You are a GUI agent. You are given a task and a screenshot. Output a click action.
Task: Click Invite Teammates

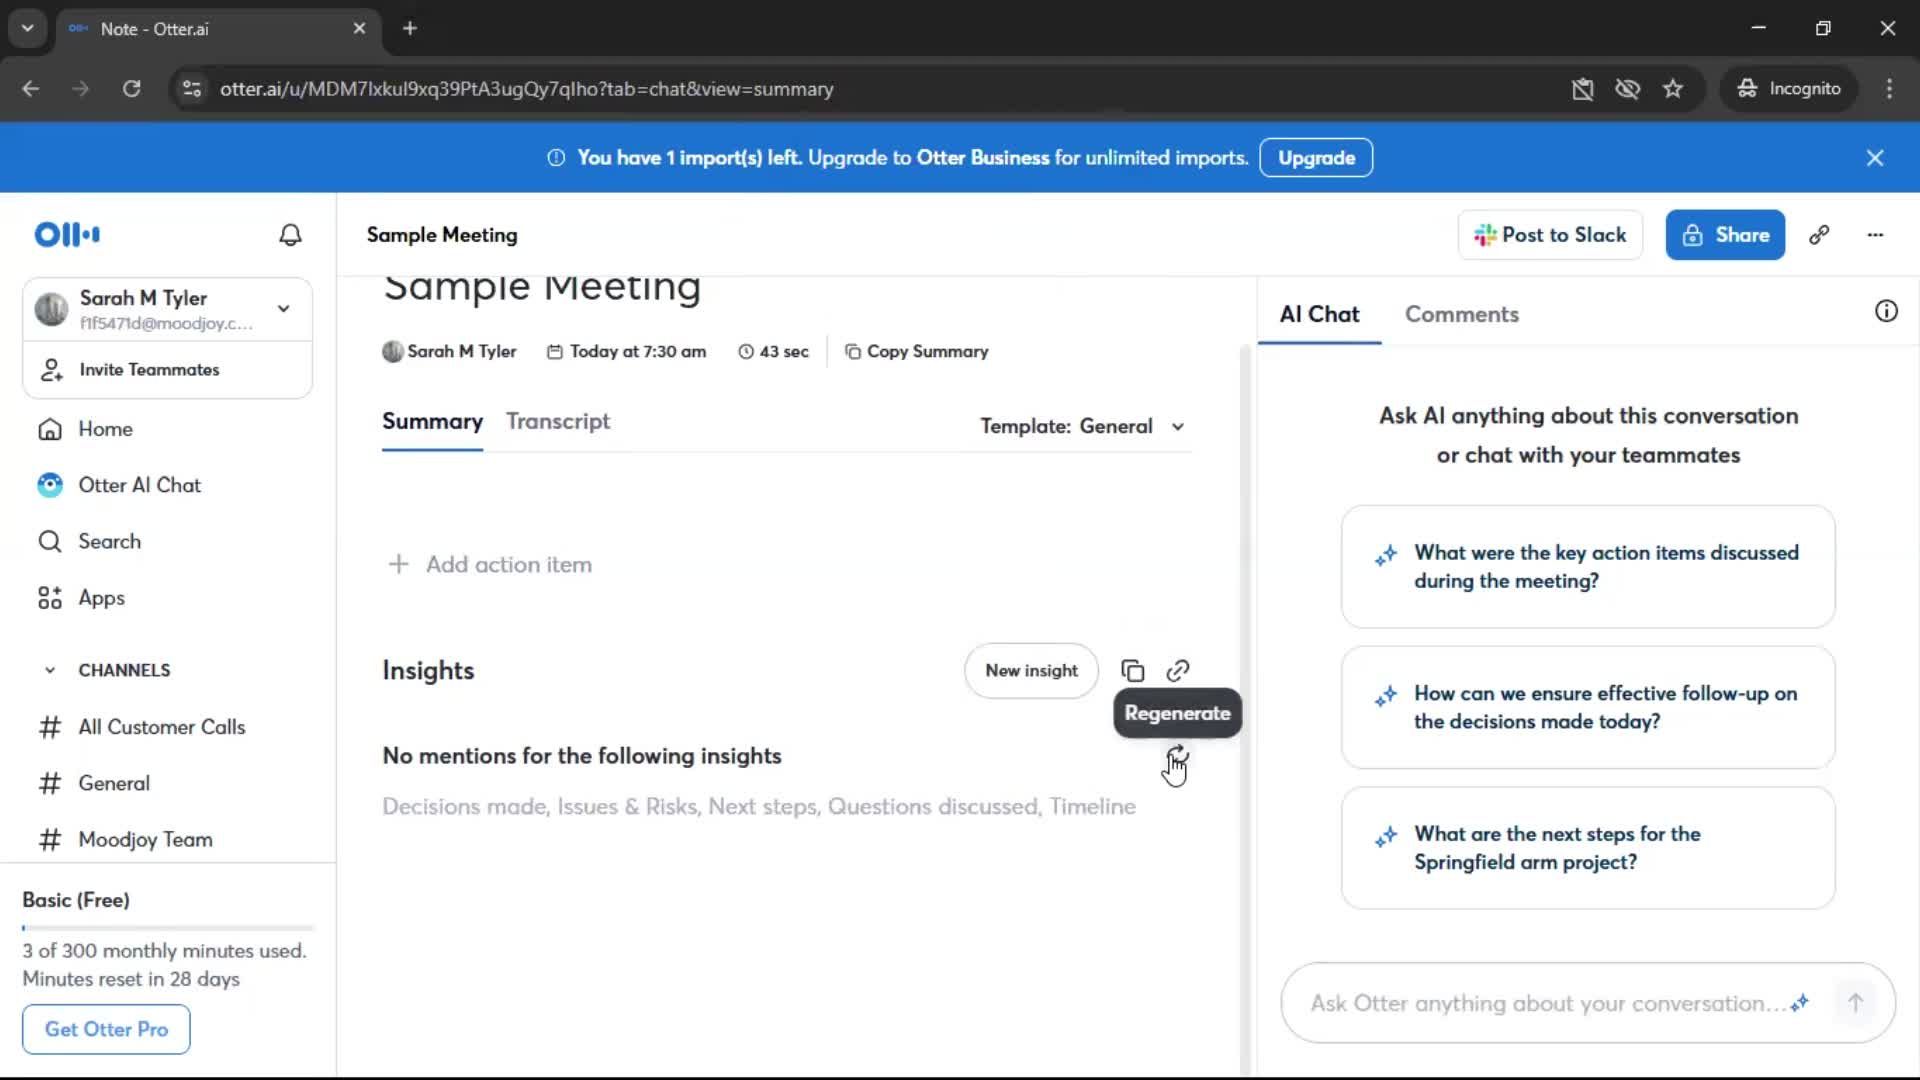point(168,370)
